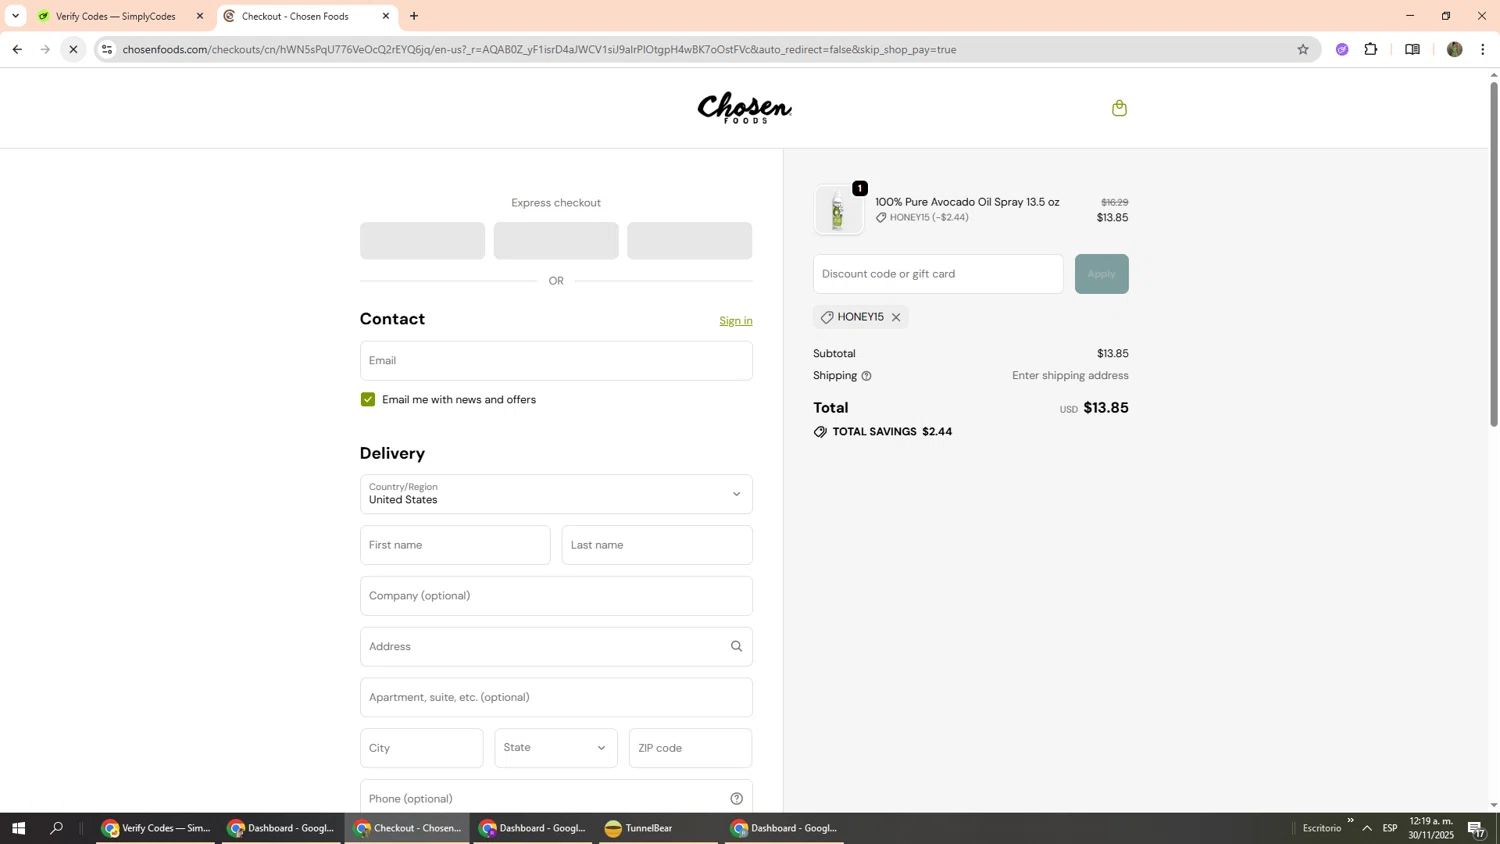The height and width of the screenshot is (844, 1500).
Task: Click the third express checkout button
Action: [x=690, y=241]
